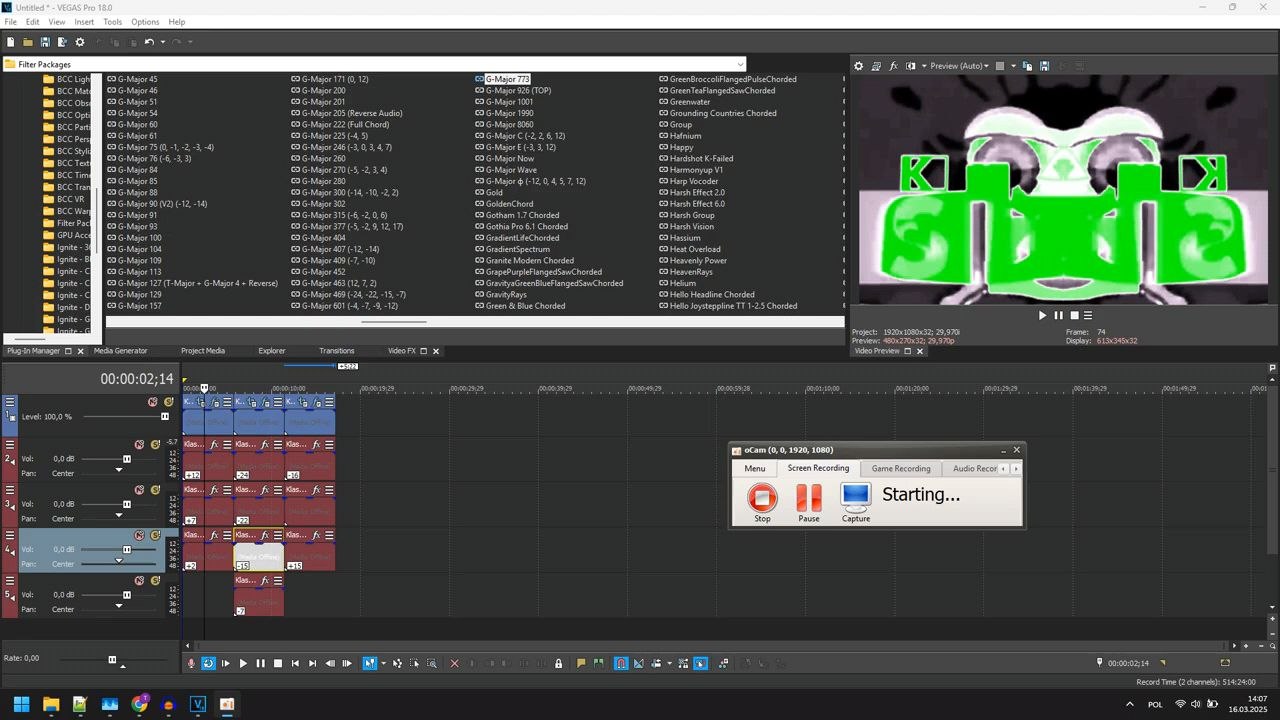
Task: Click Capture button in oCam
Action: point(855,503)
